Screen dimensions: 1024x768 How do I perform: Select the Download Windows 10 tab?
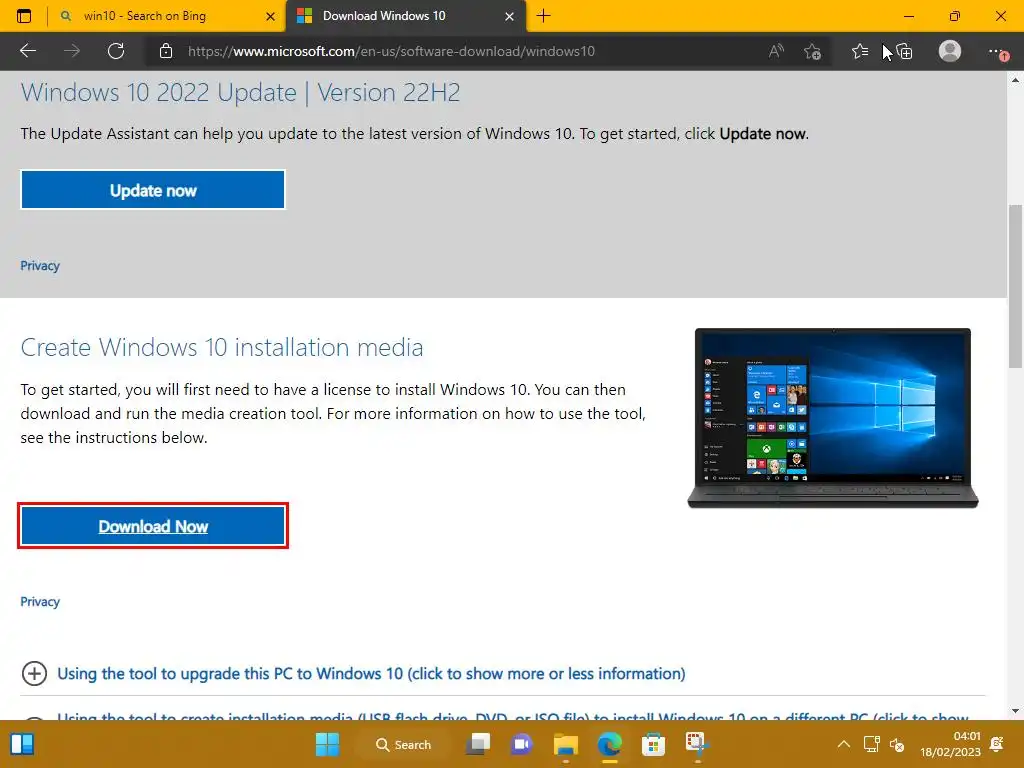[x=406, y=16]
